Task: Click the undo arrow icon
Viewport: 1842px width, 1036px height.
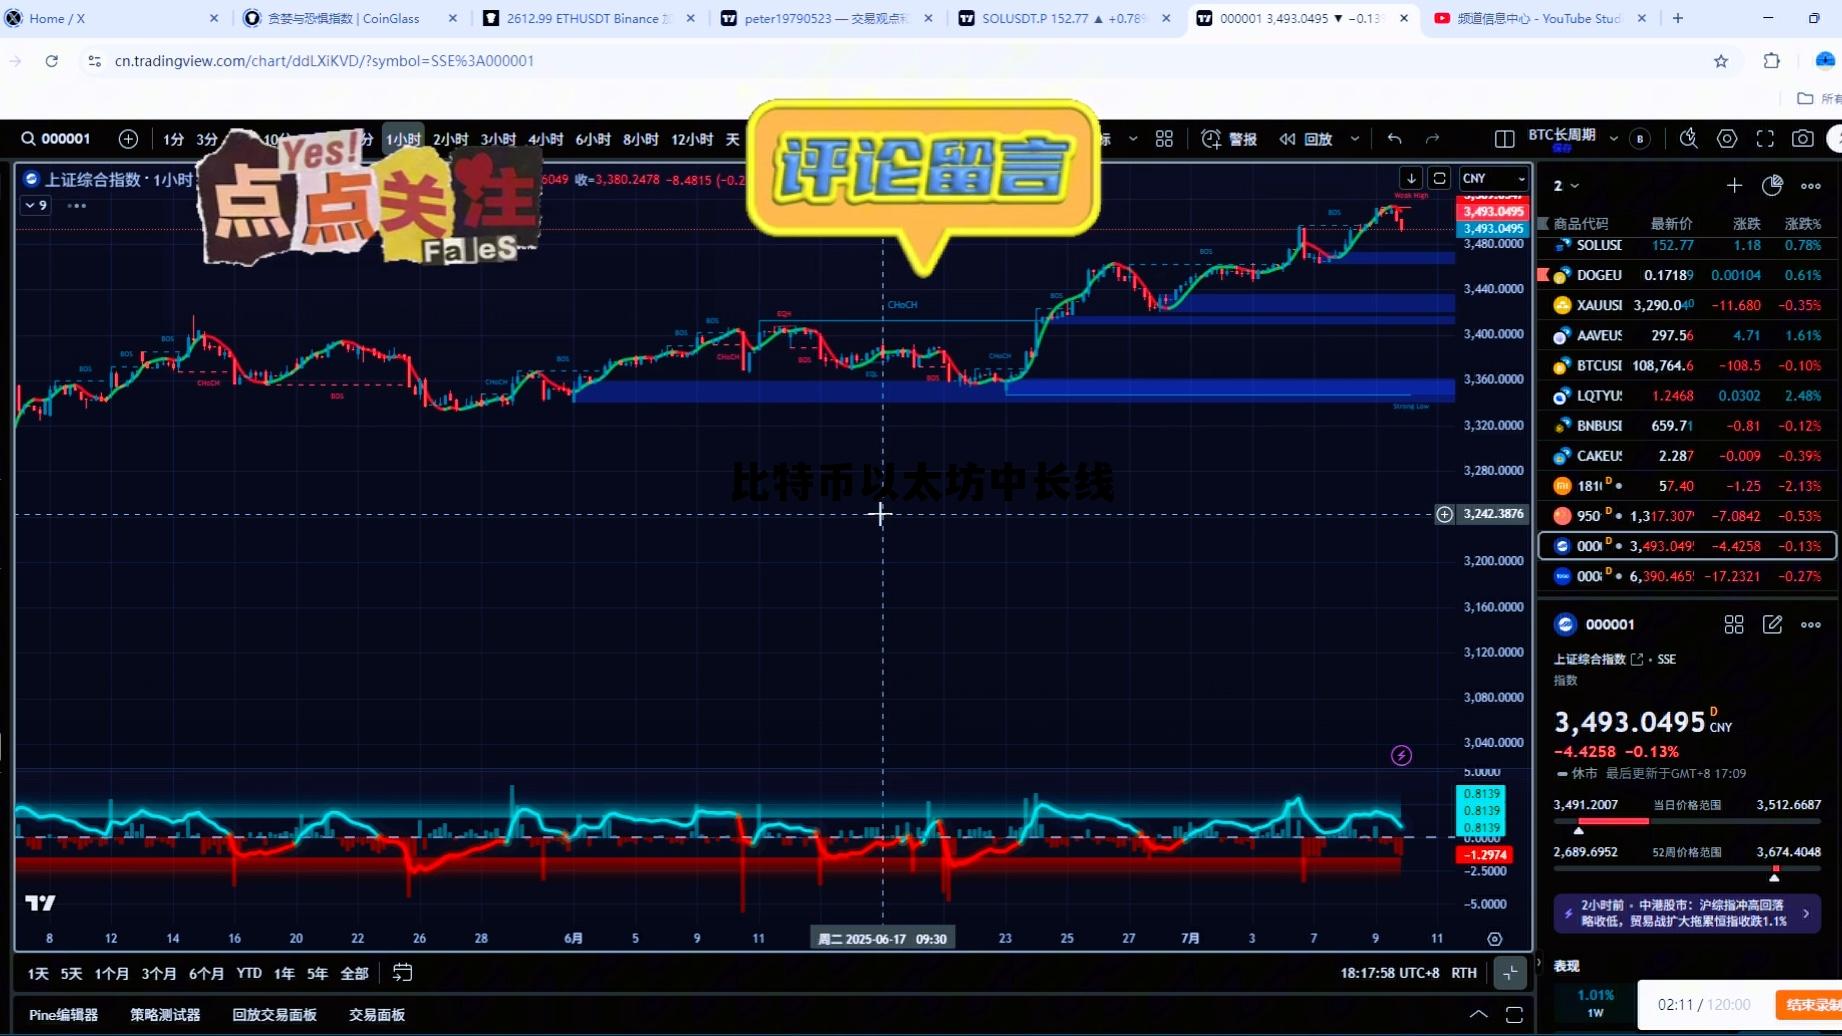Action: 1394,139
